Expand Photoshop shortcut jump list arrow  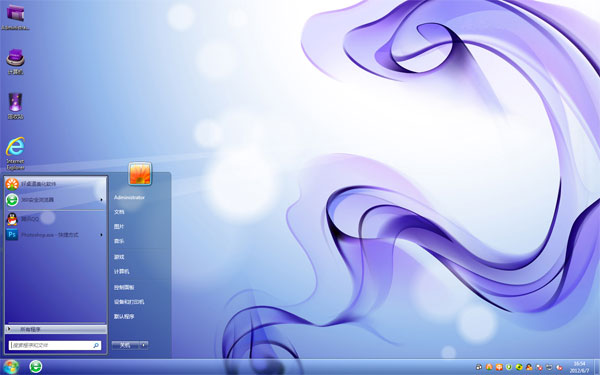click(101, 235)
